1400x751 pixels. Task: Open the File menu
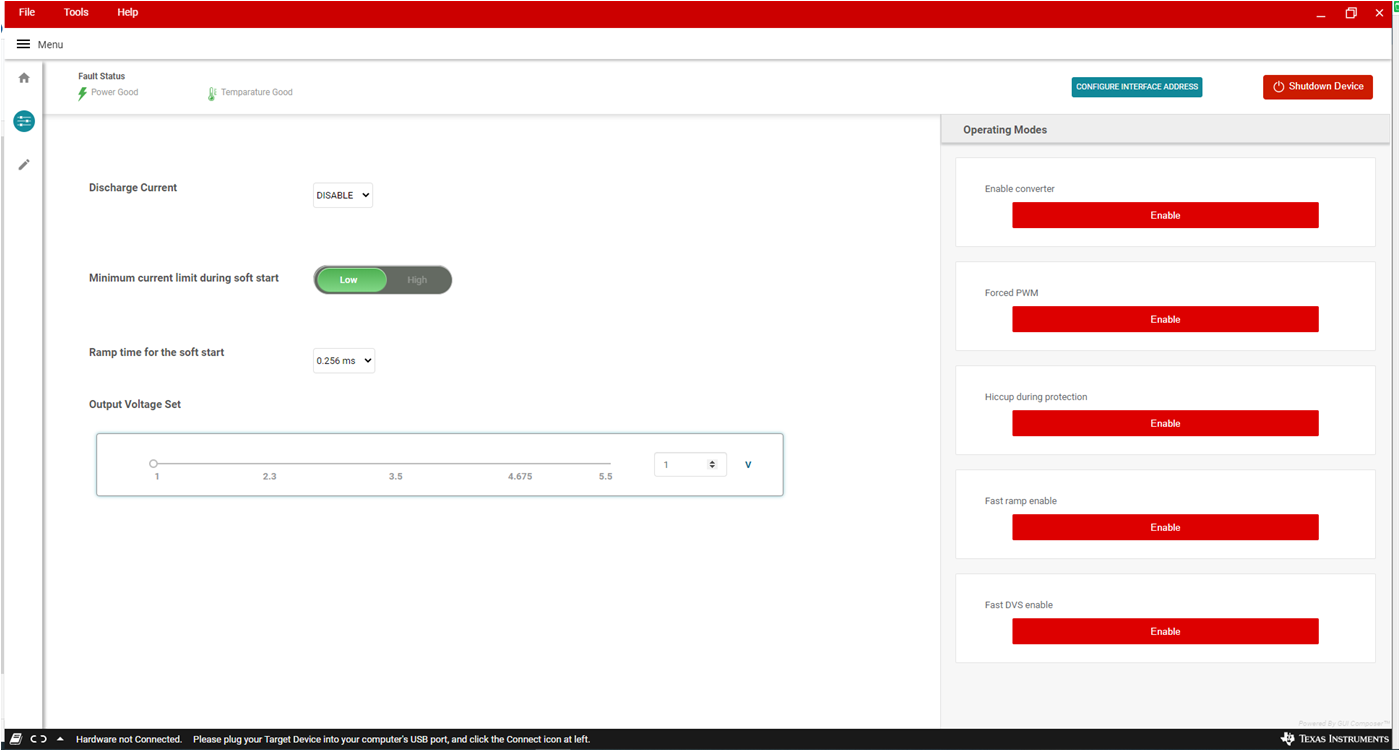point(27,12)
